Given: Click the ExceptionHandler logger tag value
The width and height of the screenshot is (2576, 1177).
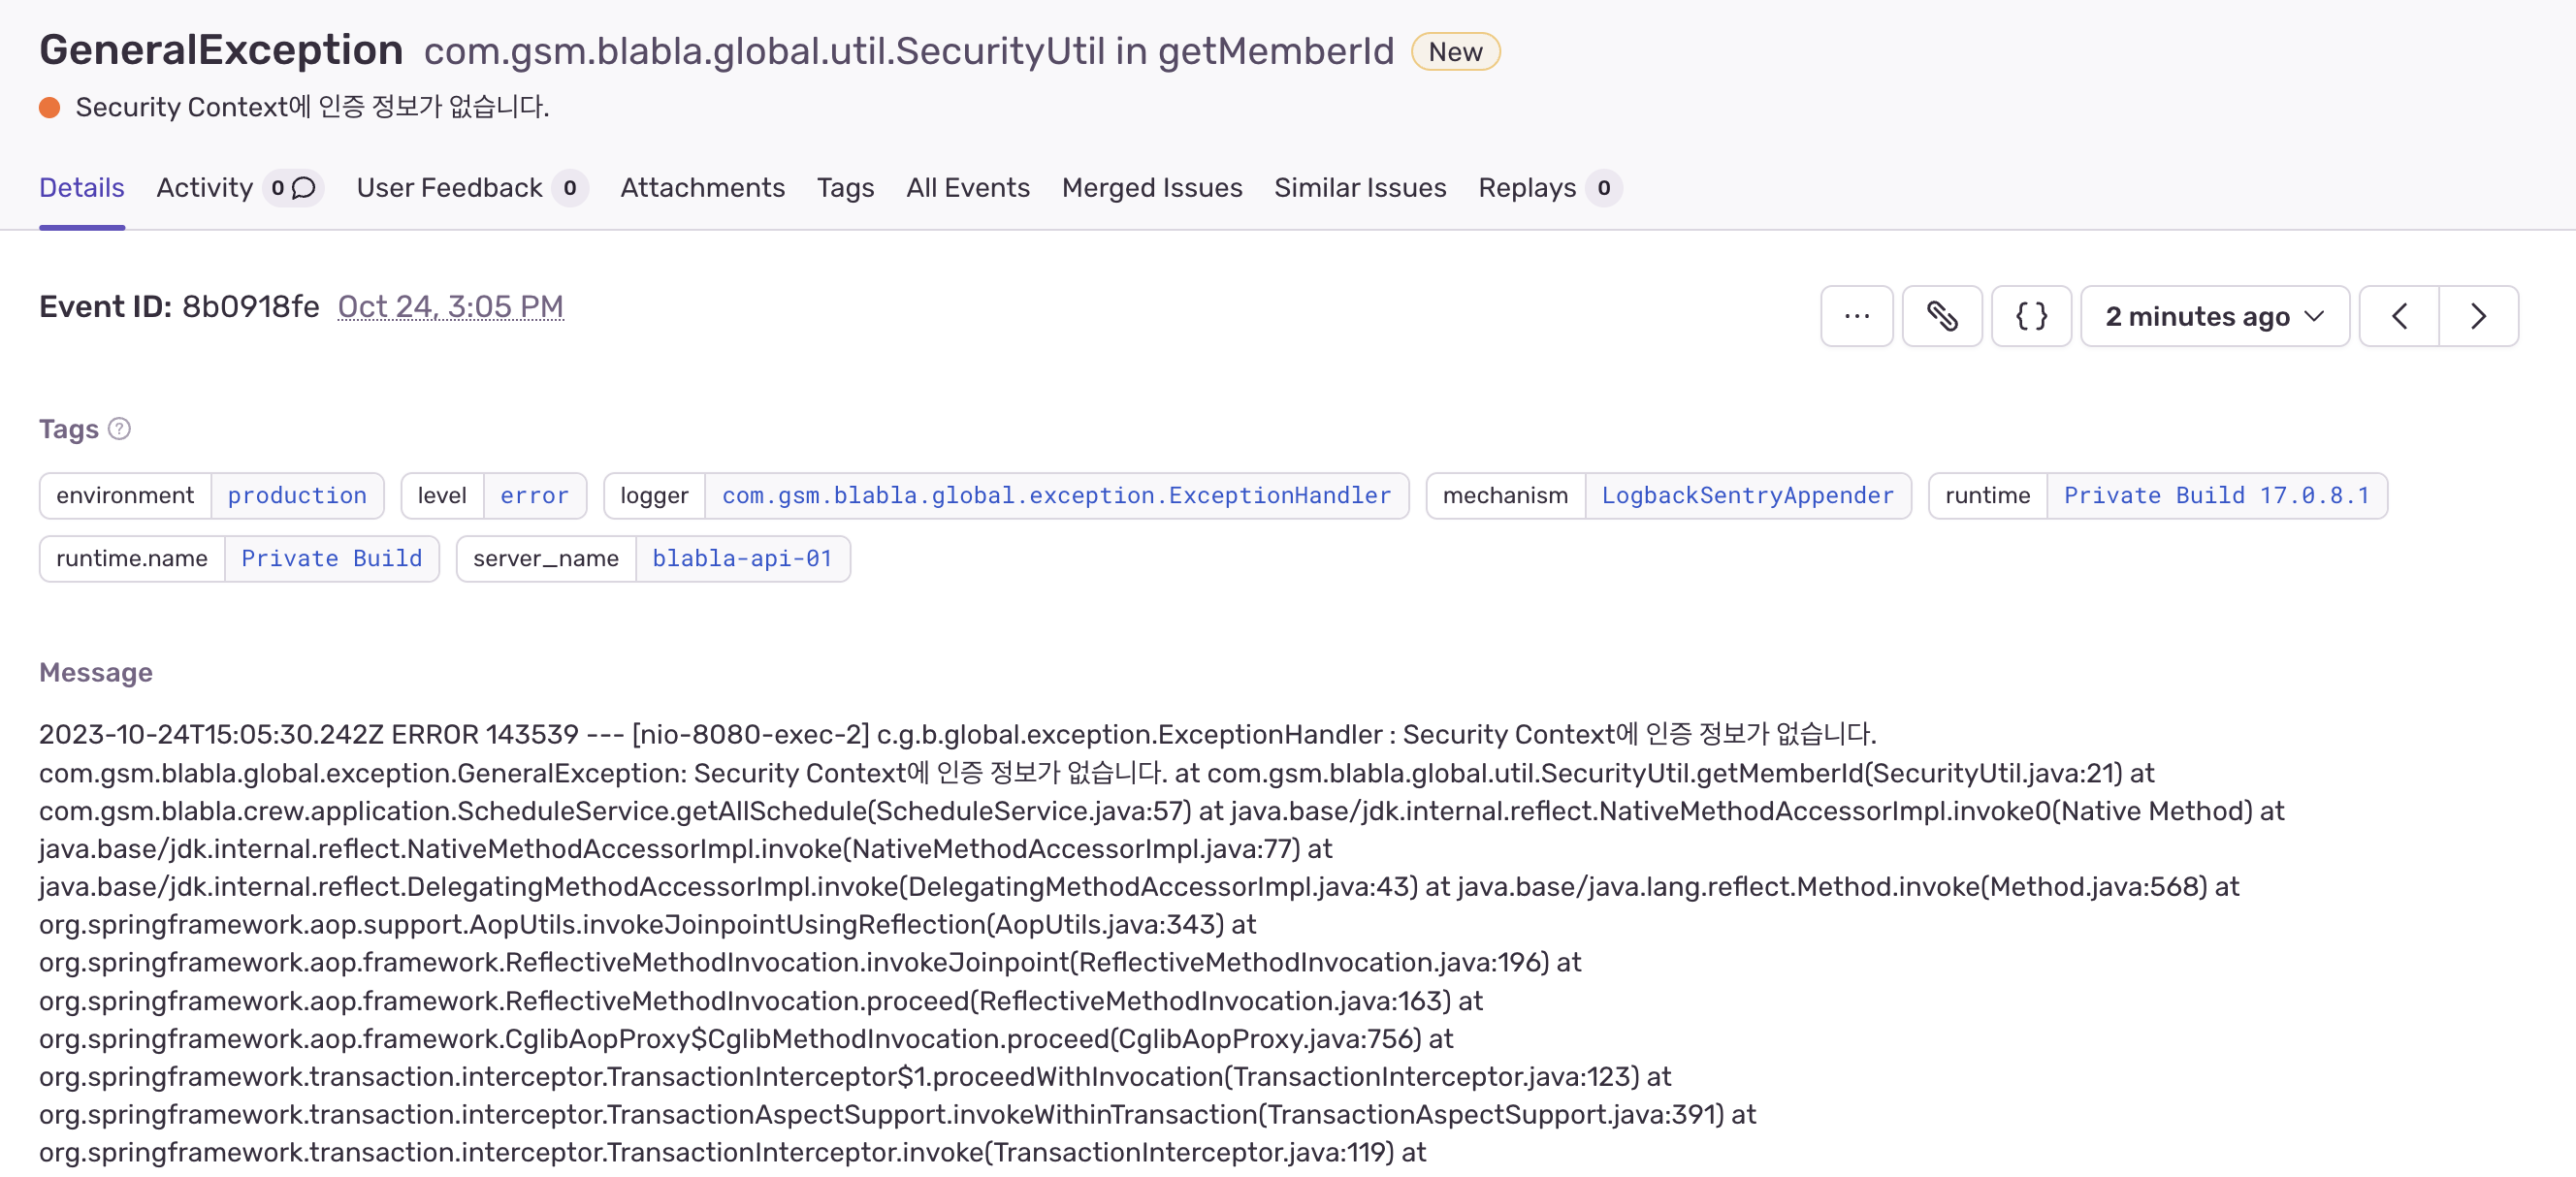Looking at the screenshot, I should (1056, 496).
